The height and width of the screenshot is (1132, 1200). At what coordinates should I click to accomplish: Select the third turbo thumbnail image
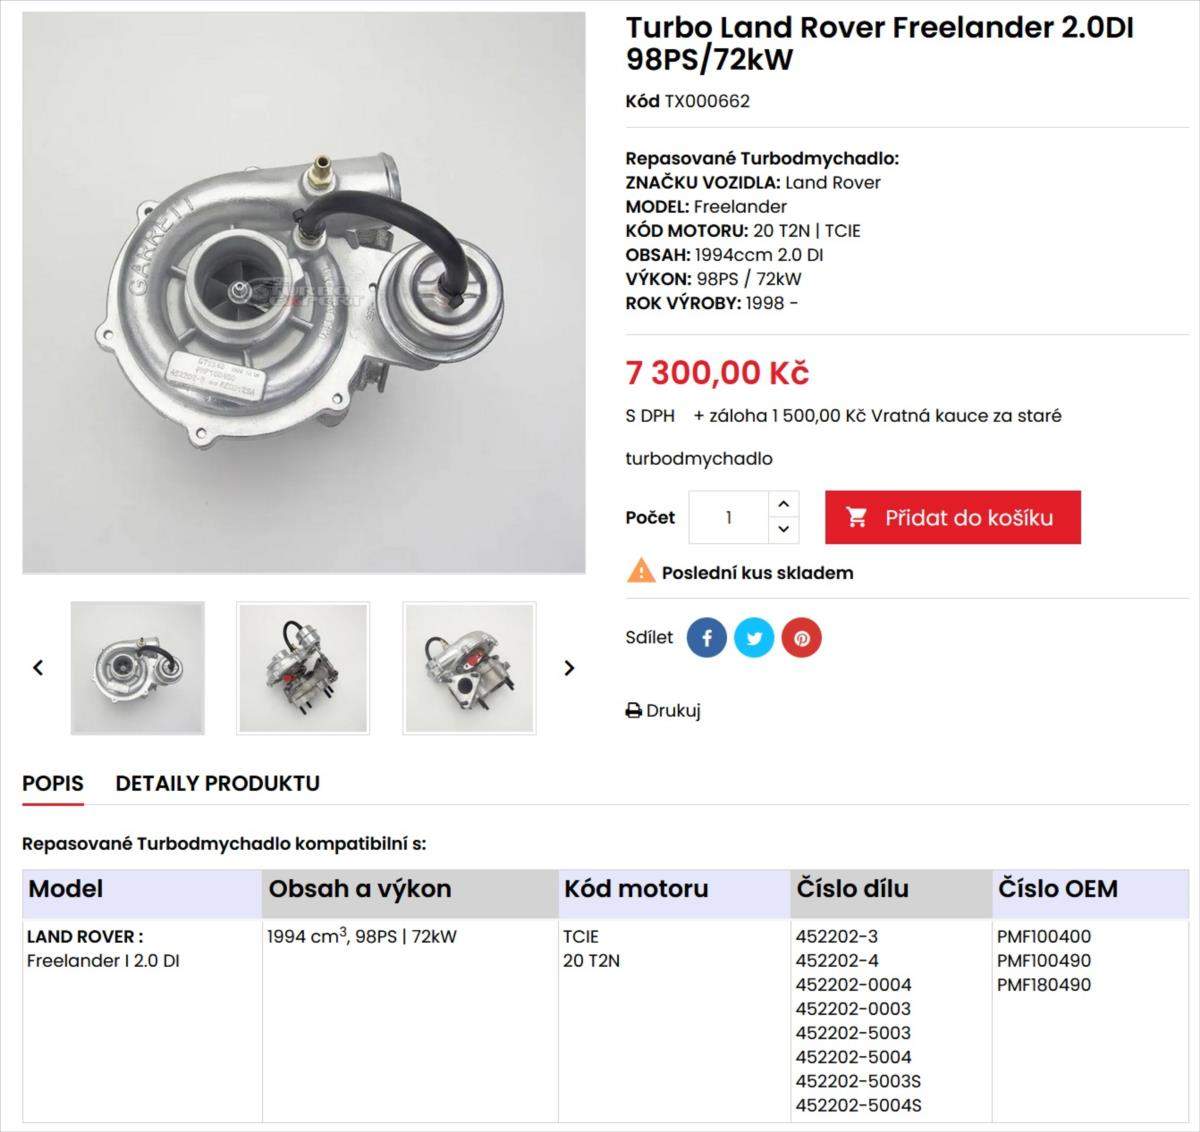point(469,667)
